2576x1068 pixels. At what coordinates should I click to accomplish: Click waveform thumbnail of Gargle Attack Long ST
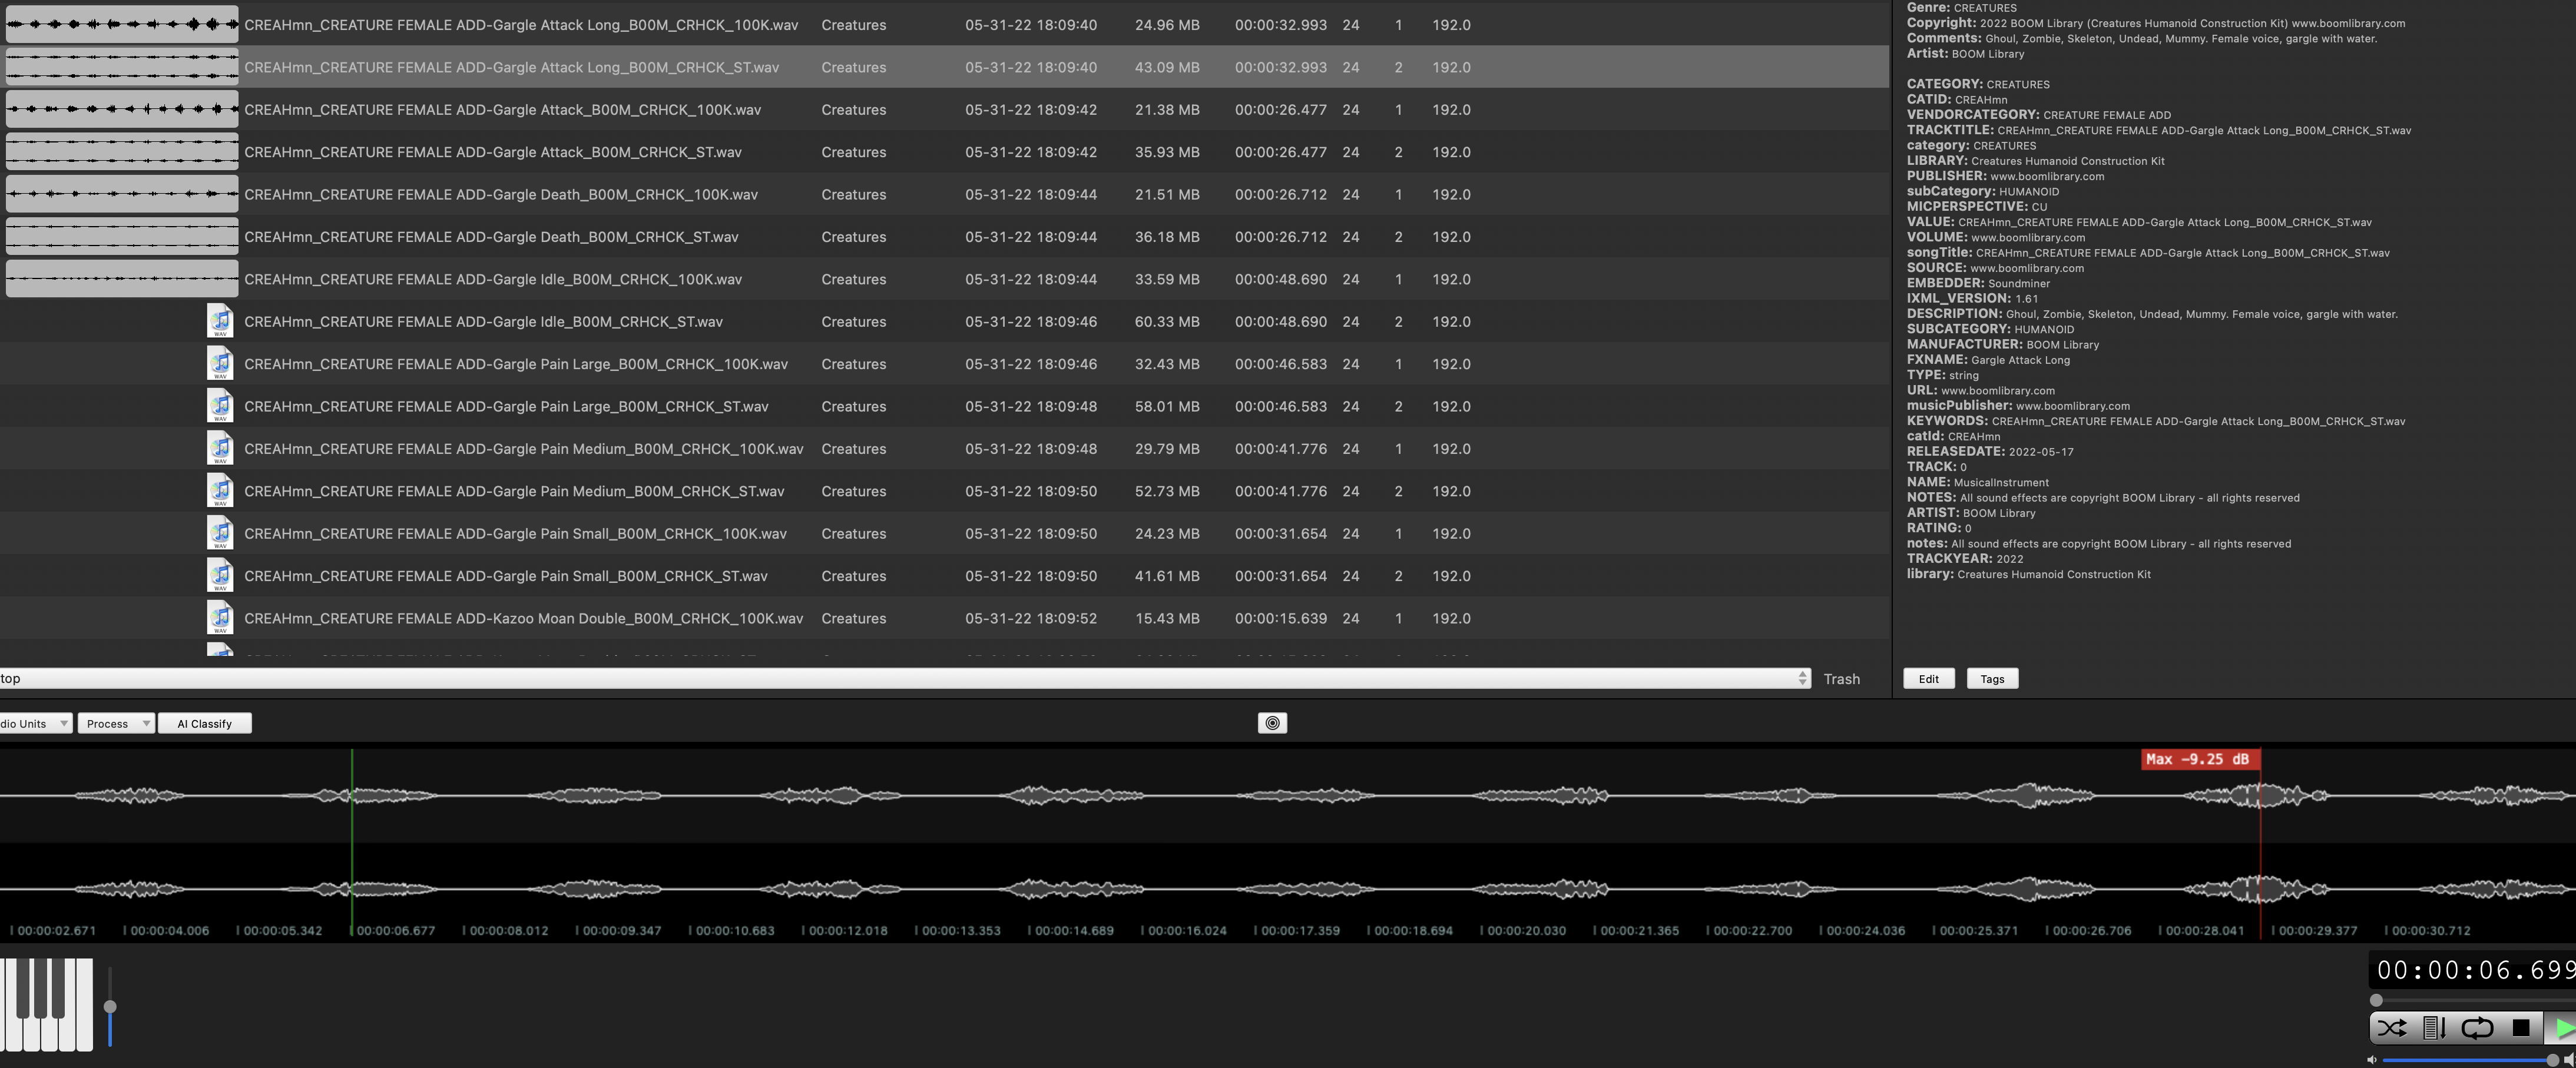point(122,67)
